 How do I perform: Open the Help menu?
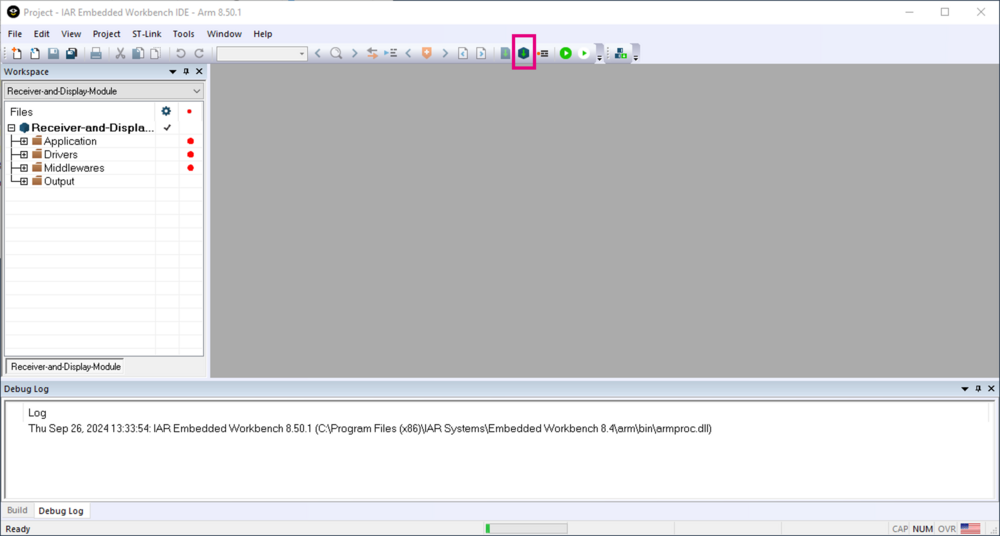tap(263, 34)
